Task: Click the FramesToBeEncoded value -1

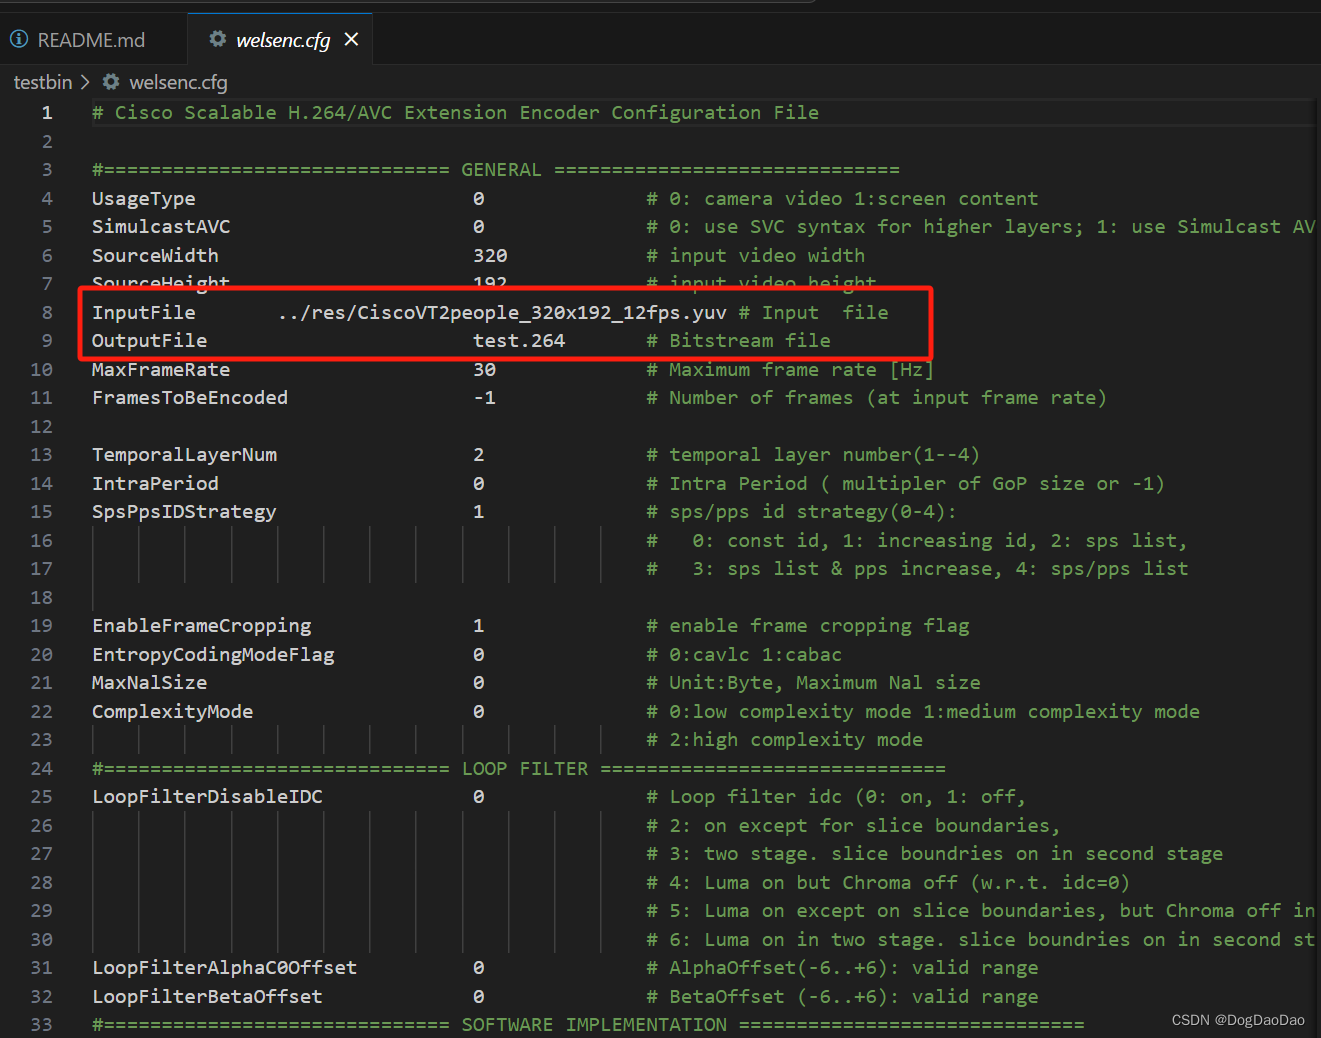Action: (485, 398)
